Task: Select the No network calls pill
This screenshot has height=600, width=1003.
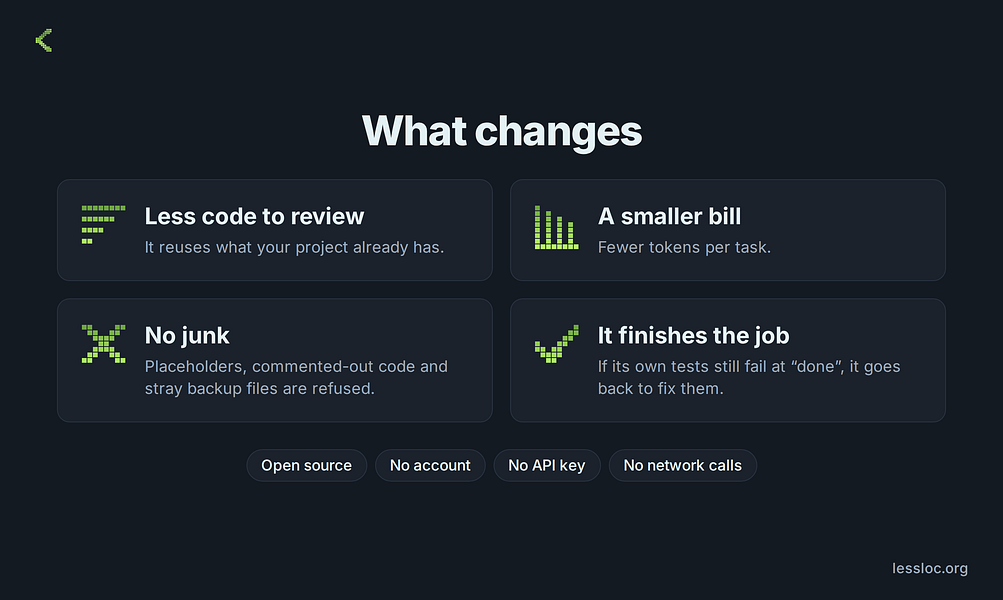Action: pos(683,466)
